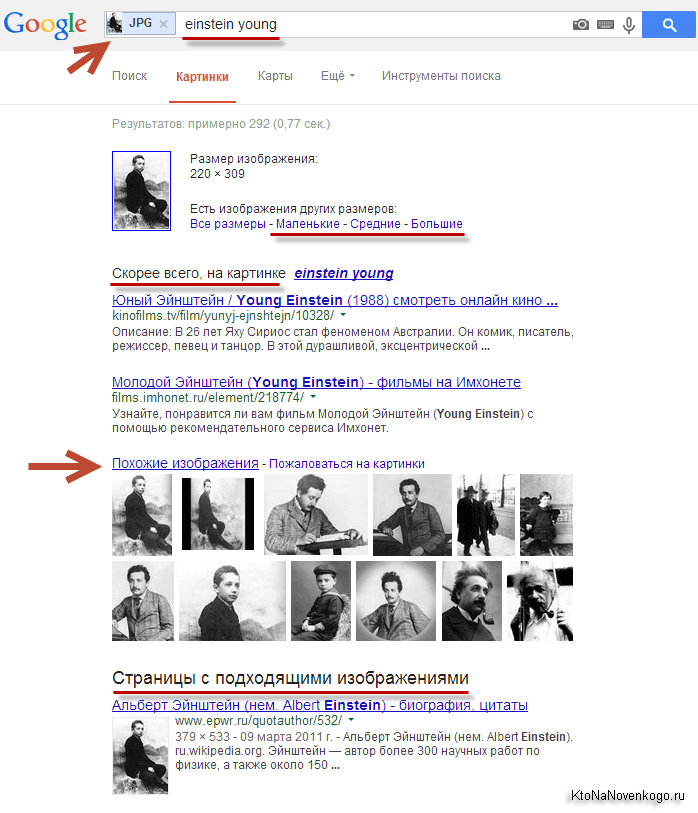This screenshot has width=698, height=813.
Task: Expand the Ещё dropdown menu
Action: coord(338,76)
